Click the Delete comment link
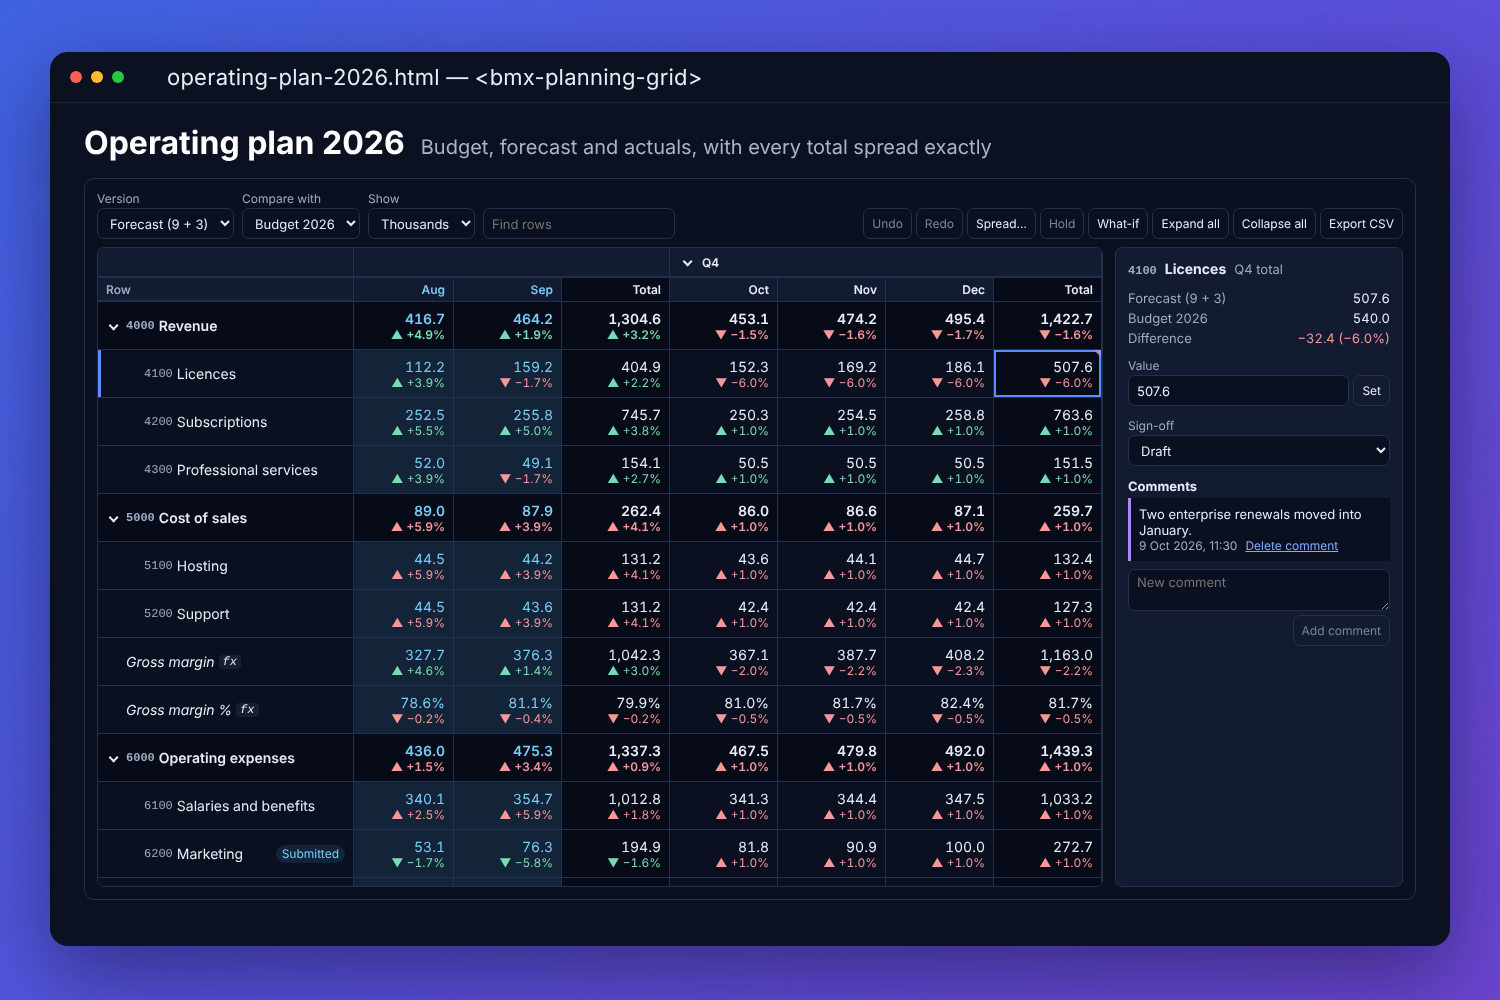Viewport: 1500px width, 1000px height. point(1291,546)
